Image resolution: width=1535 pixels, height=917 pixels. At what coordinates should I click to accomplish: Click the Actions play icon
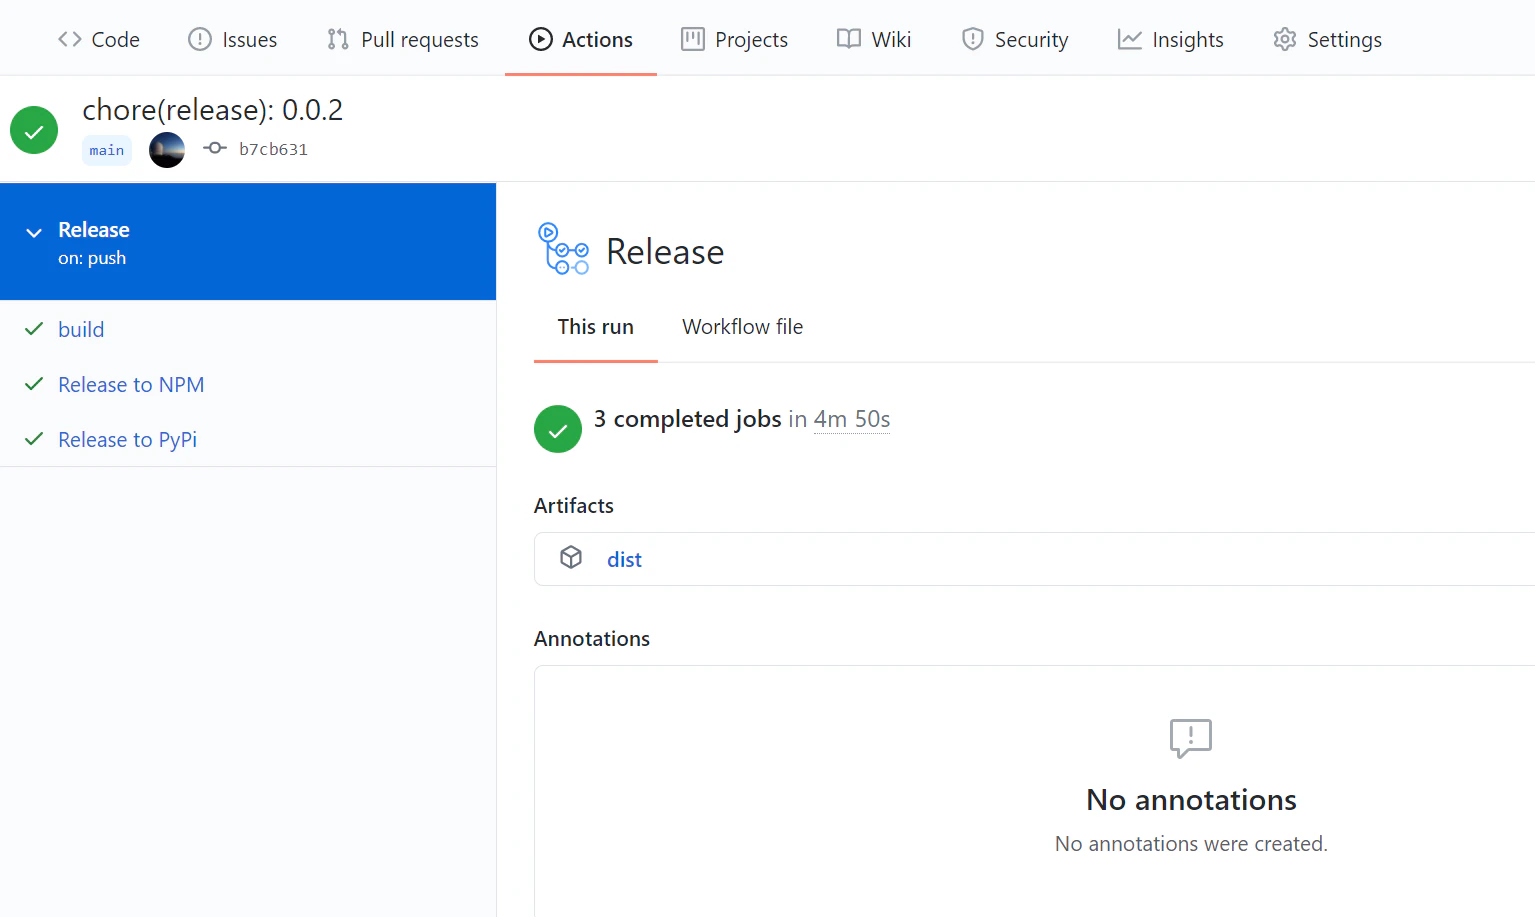[541, 39]
